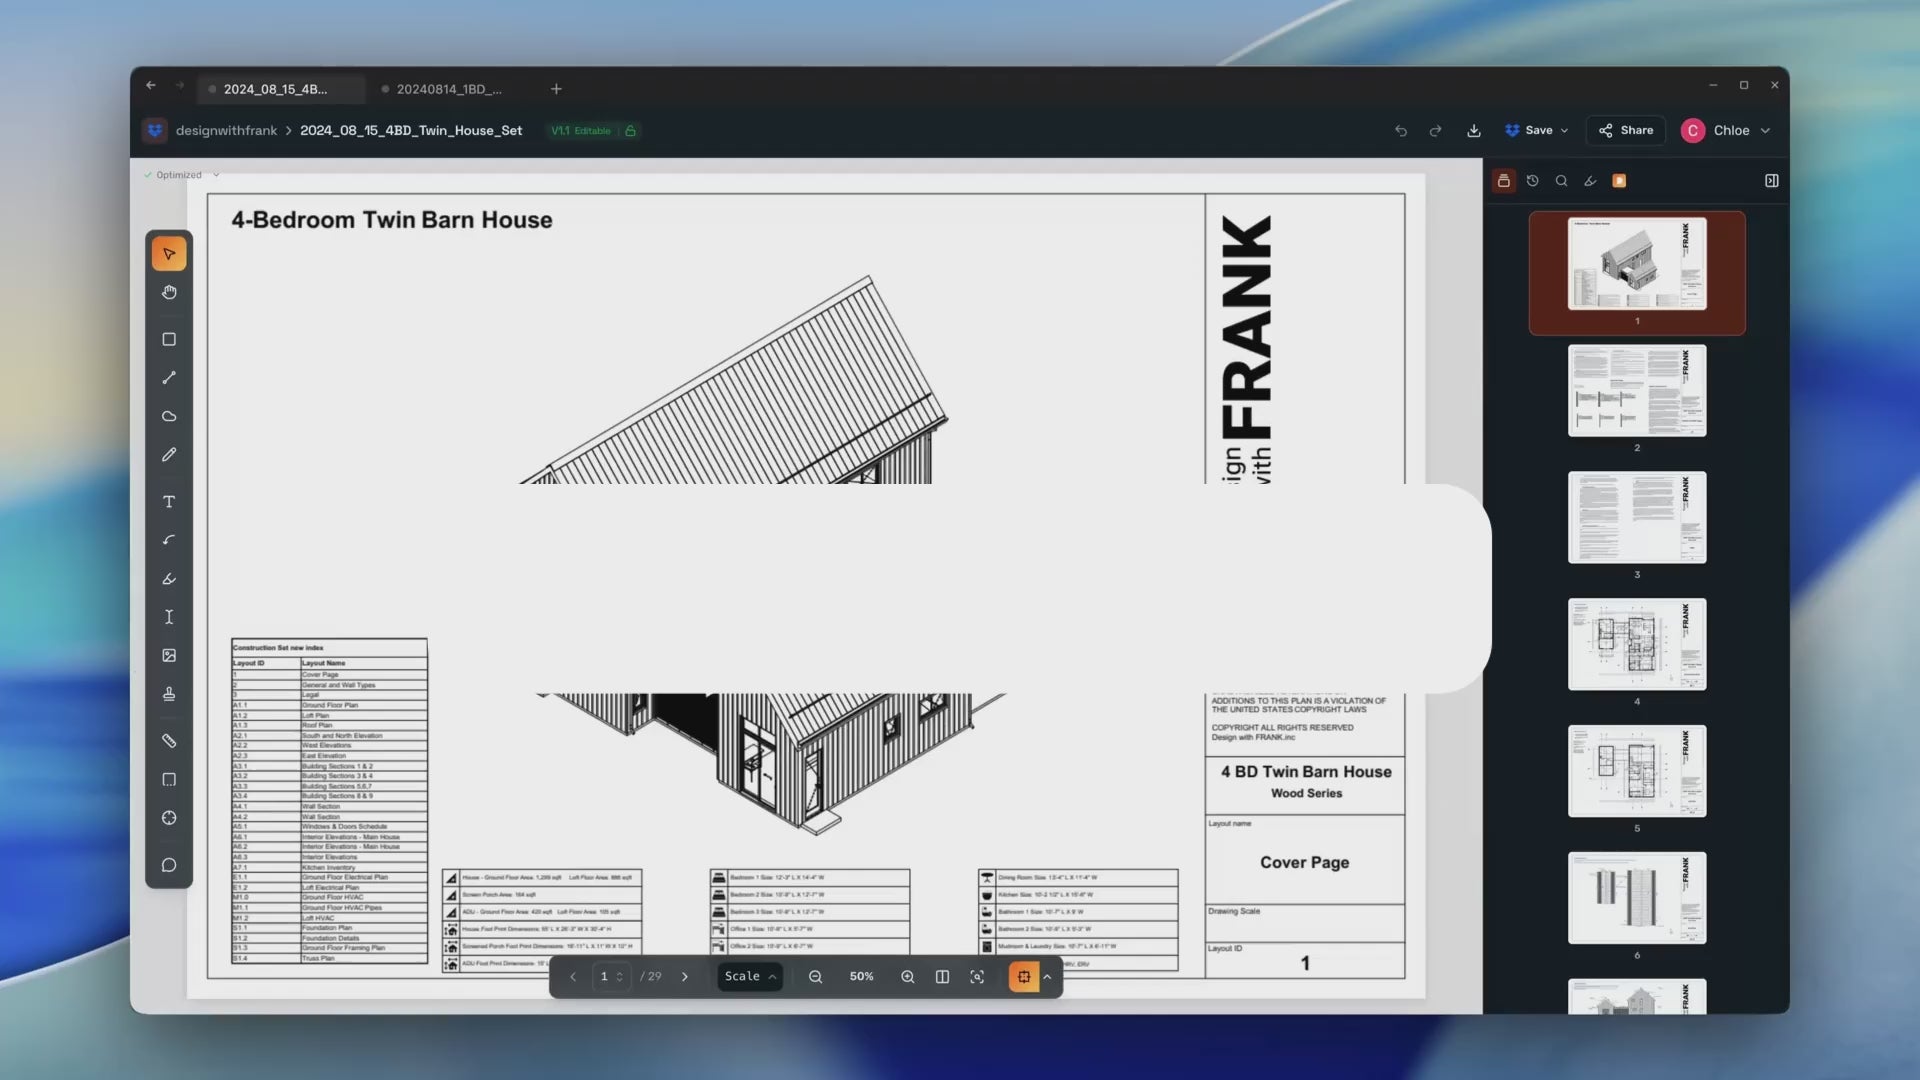
Task: Open the split view layout
Action: coord(942,977)
